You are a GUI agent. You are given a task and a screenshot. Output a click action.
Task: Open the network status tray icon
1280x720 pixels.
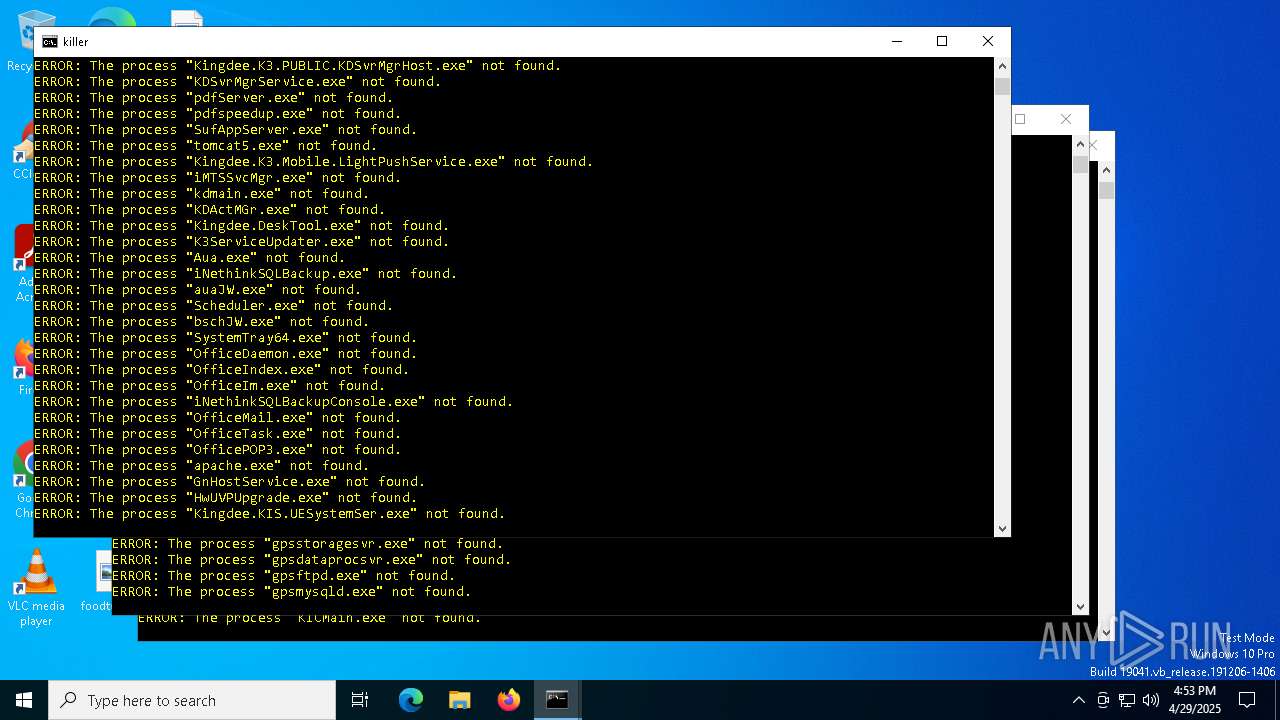(x=1127, y=700)
